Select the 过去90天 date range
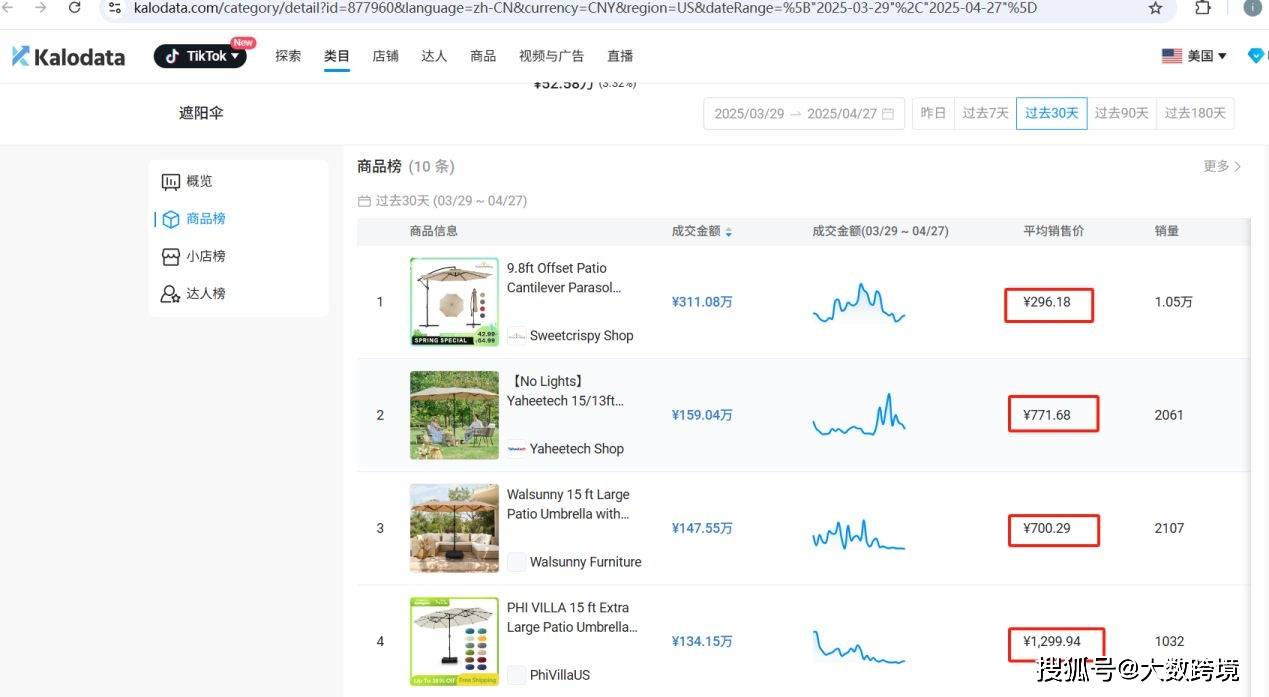The image size is (1269, 697). [x=1121, y=113]
